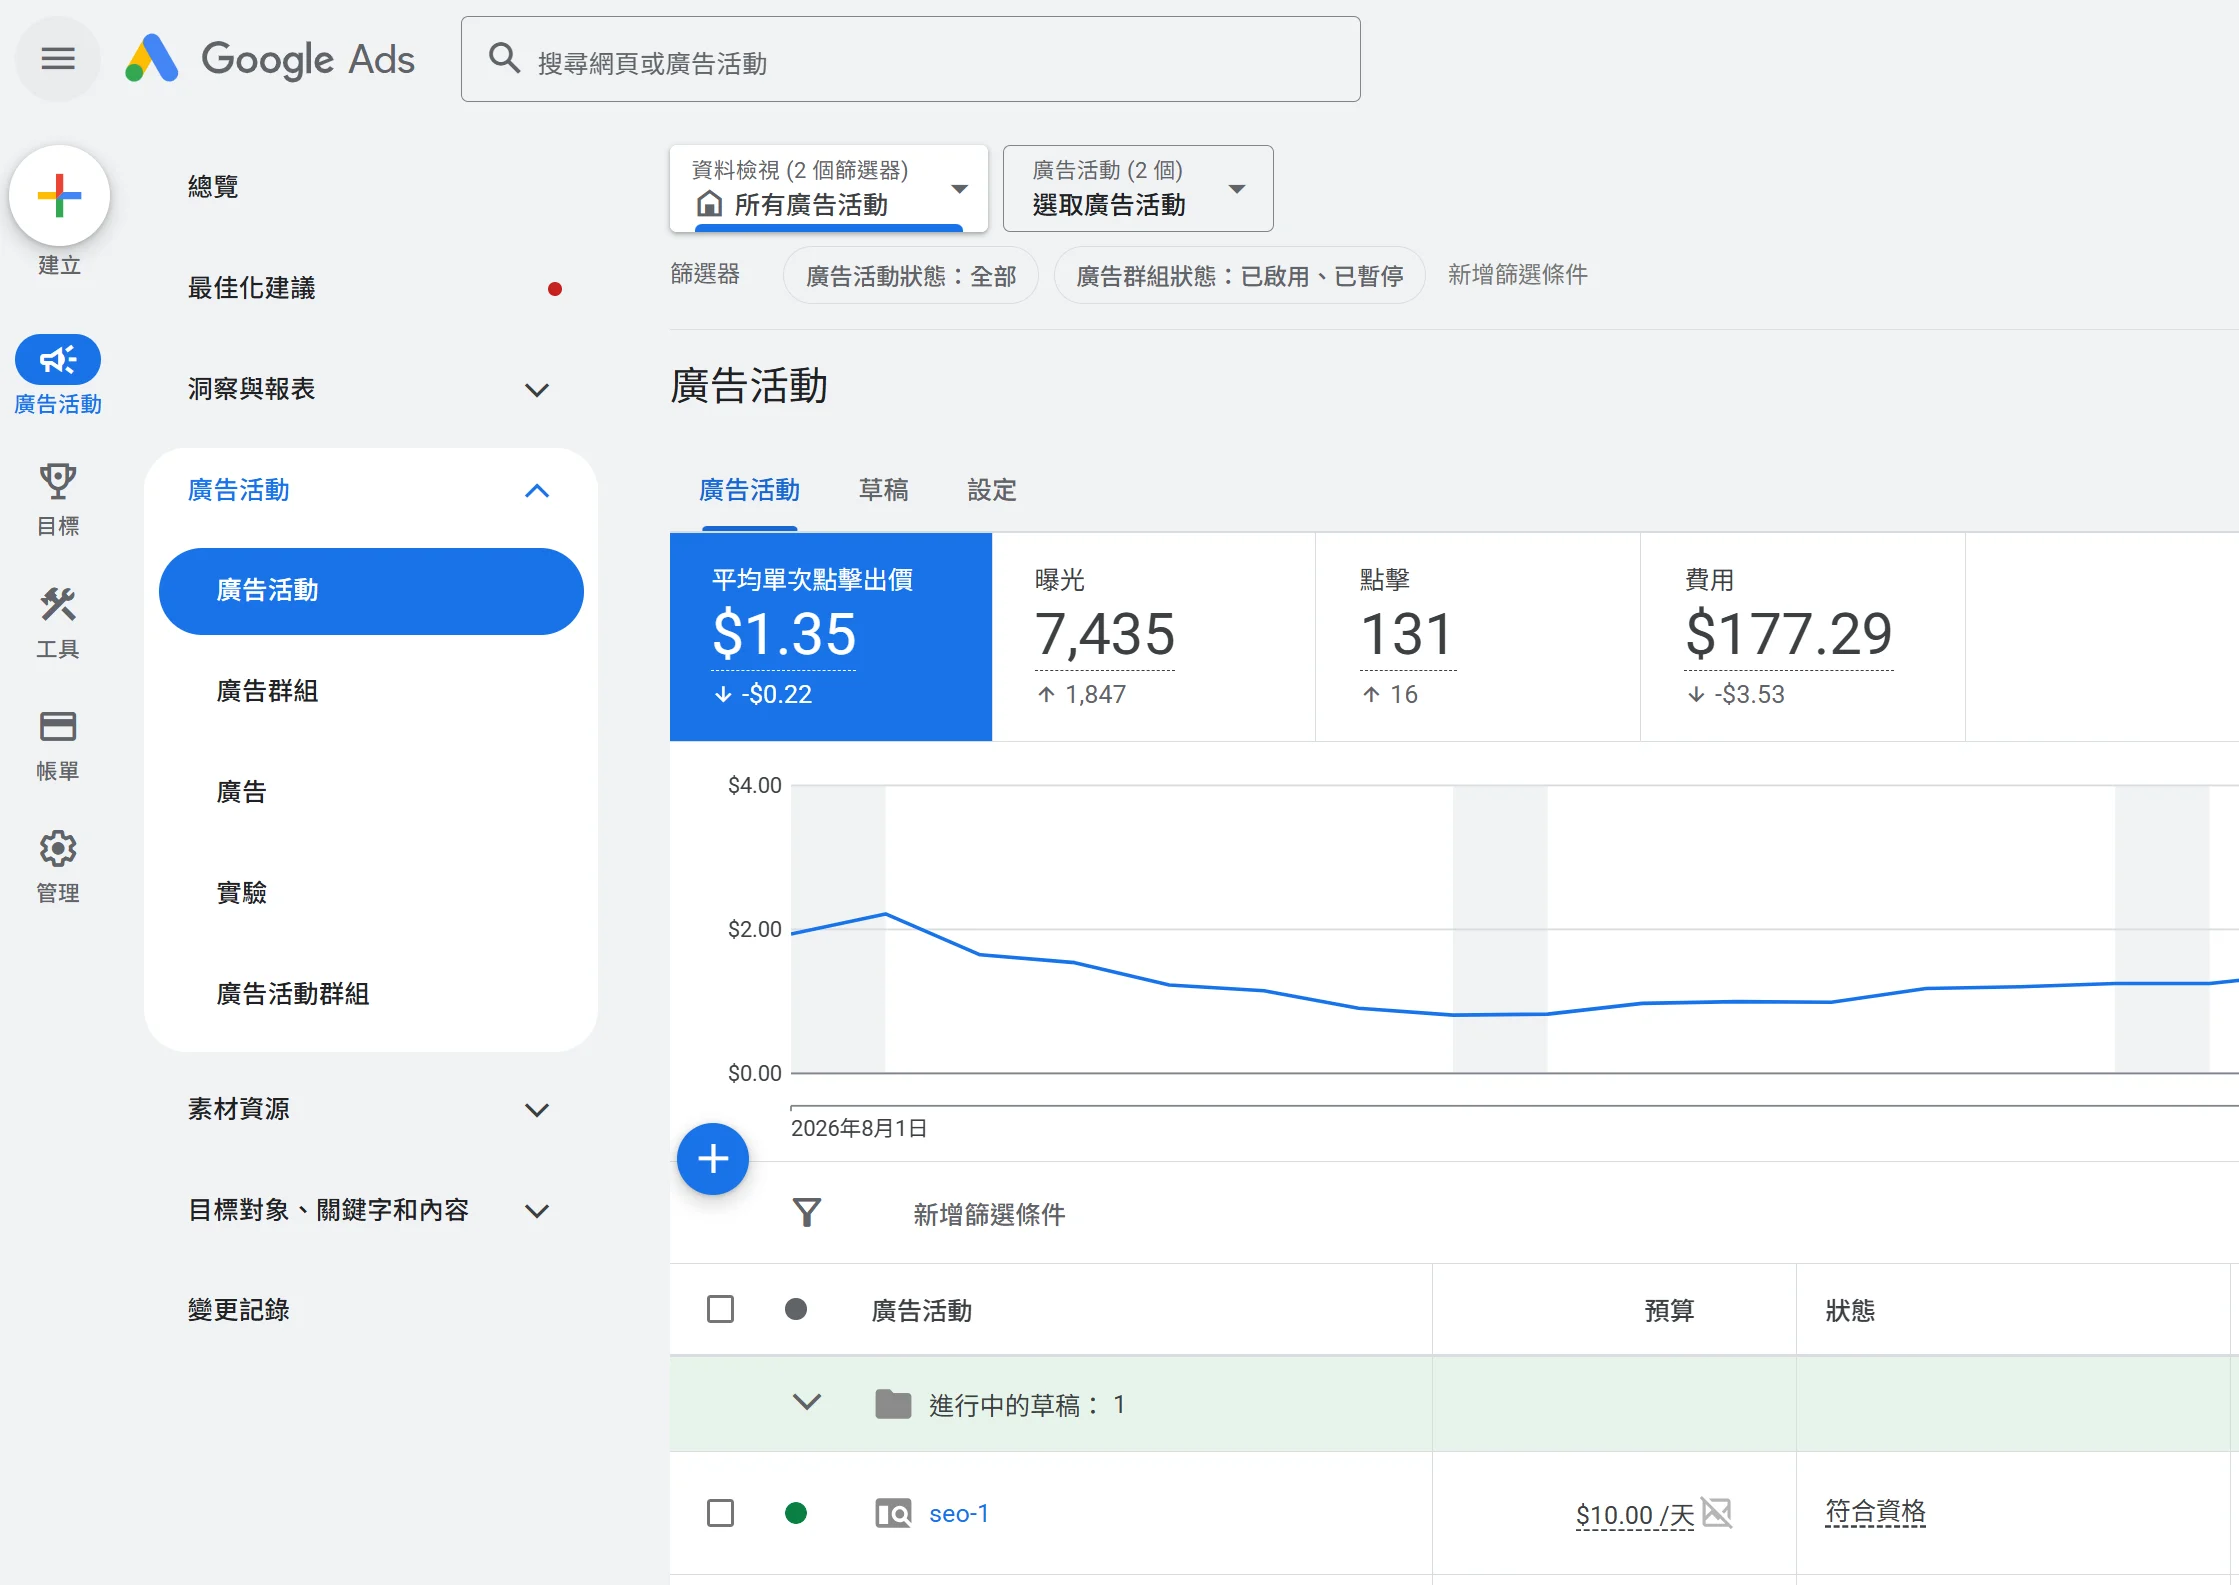2239x1585 pixels.
Task: Open 實驗 in the sidebar
Action: click(241, 892)
